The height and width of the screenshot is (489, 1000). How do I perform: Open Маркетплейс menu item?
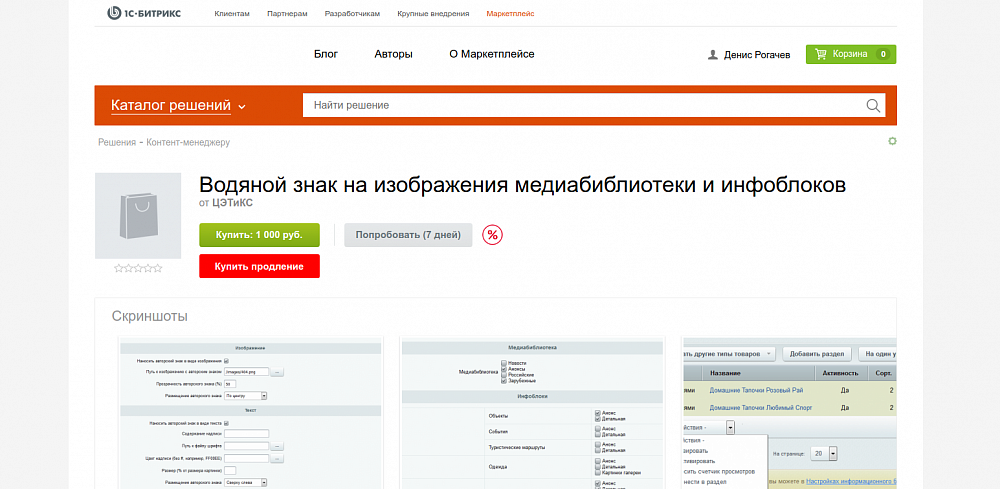pos(510,13)
